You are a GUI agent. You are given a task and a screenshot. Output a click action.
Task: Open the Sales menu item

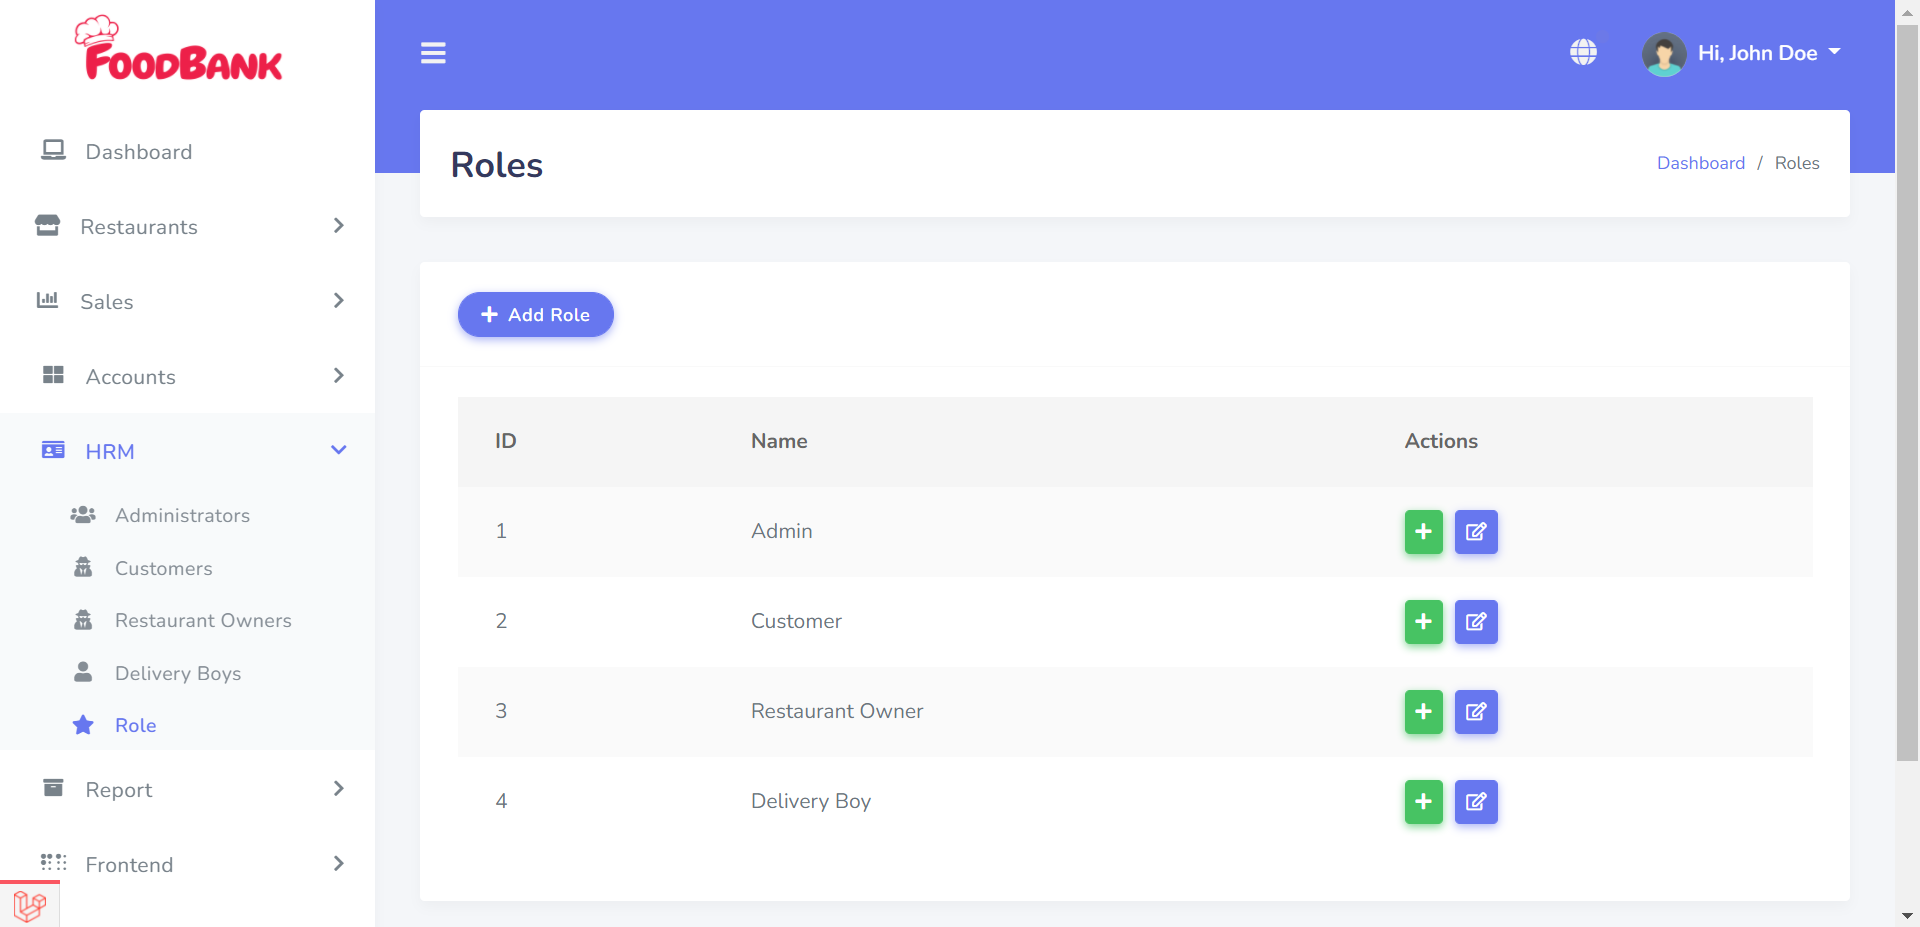coord(107,302)
